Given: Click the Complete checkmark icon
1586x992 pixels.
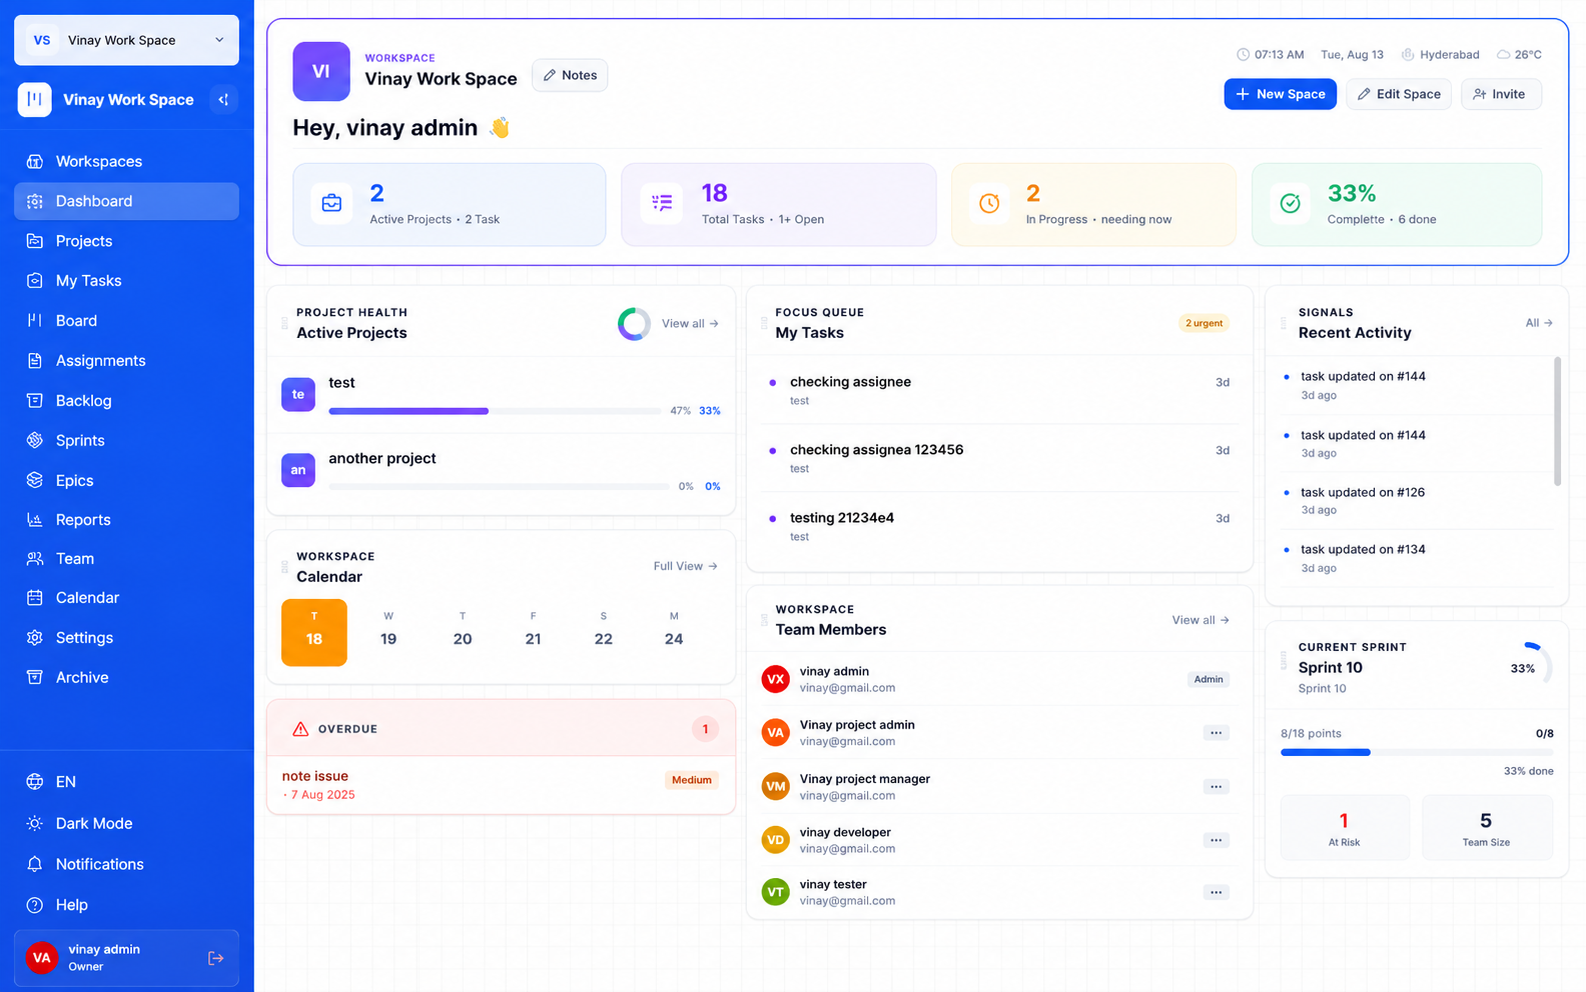Looking at the screenshot, I should pyautogui.click(x=1291, y=203).
